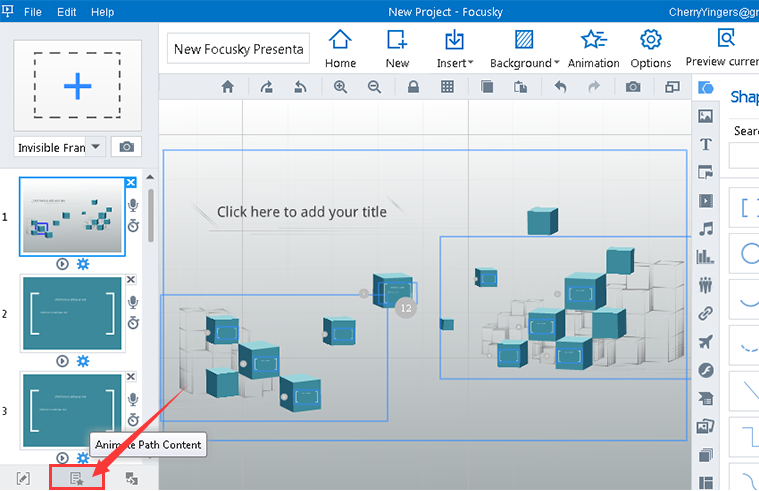The width and height of the screenshot is (759, 491).
Task: Open the Animation editor
Action: point(593,49)
